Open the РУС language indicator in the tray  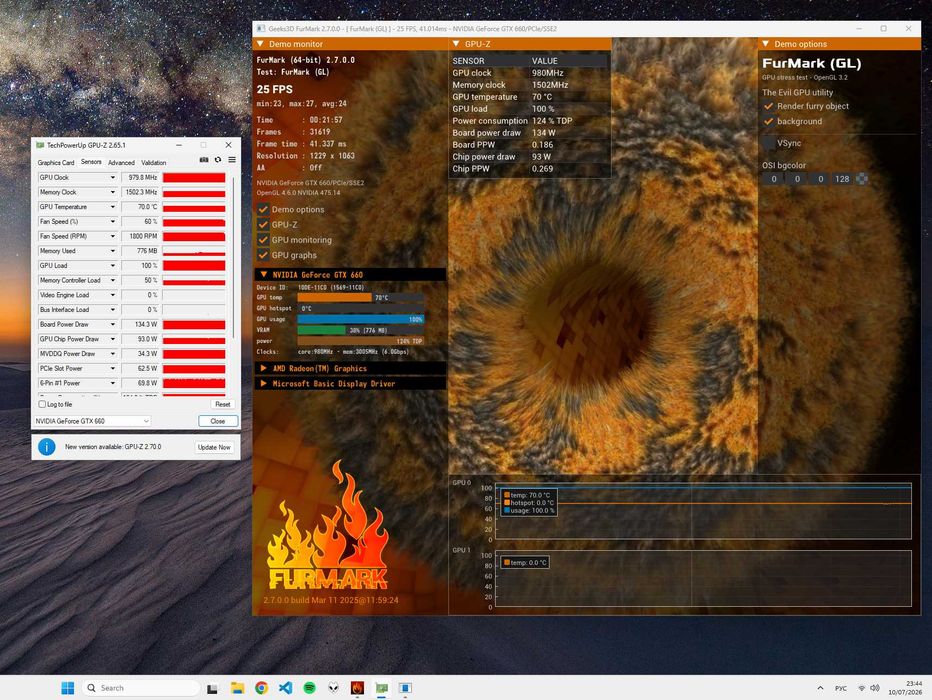(x=840, y=688)
